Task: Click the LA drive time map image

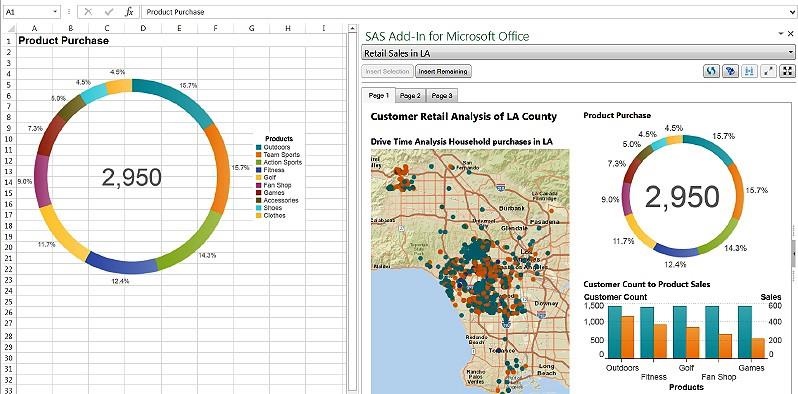Action: pos(470,271)
